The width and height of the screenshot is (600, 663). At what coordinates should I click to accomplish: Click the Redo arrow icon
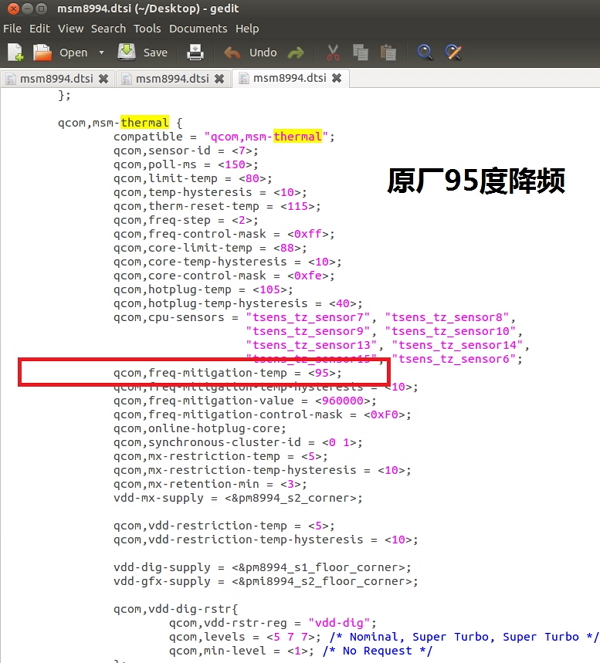[x=296, y=52]
